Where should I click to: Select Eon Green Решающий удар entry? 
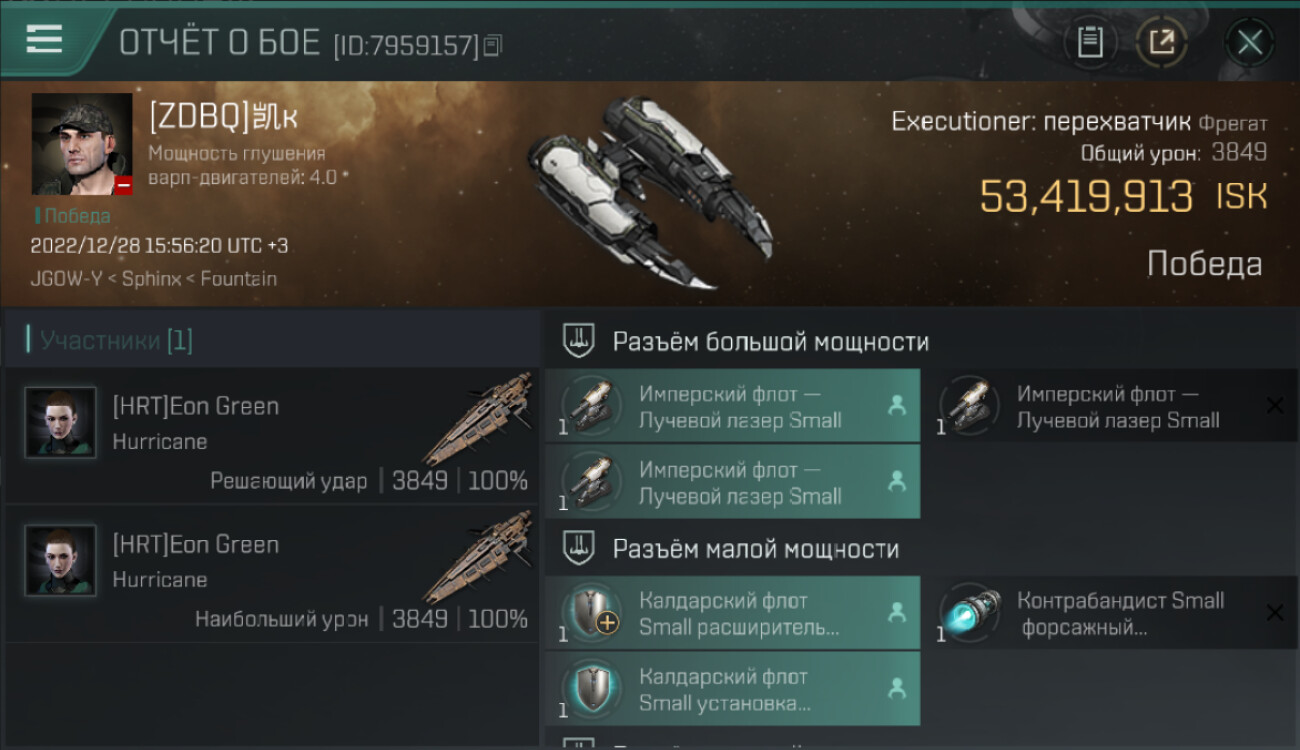[271, 435]
